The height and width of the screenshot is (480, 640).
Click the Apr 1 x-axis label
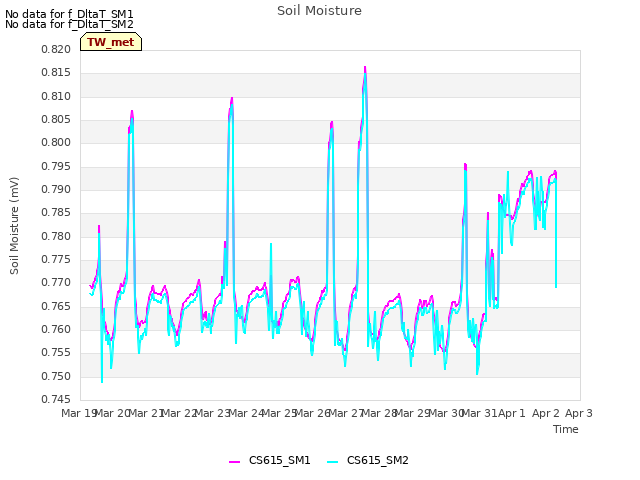pyautogui.click(x=512, y=413)
